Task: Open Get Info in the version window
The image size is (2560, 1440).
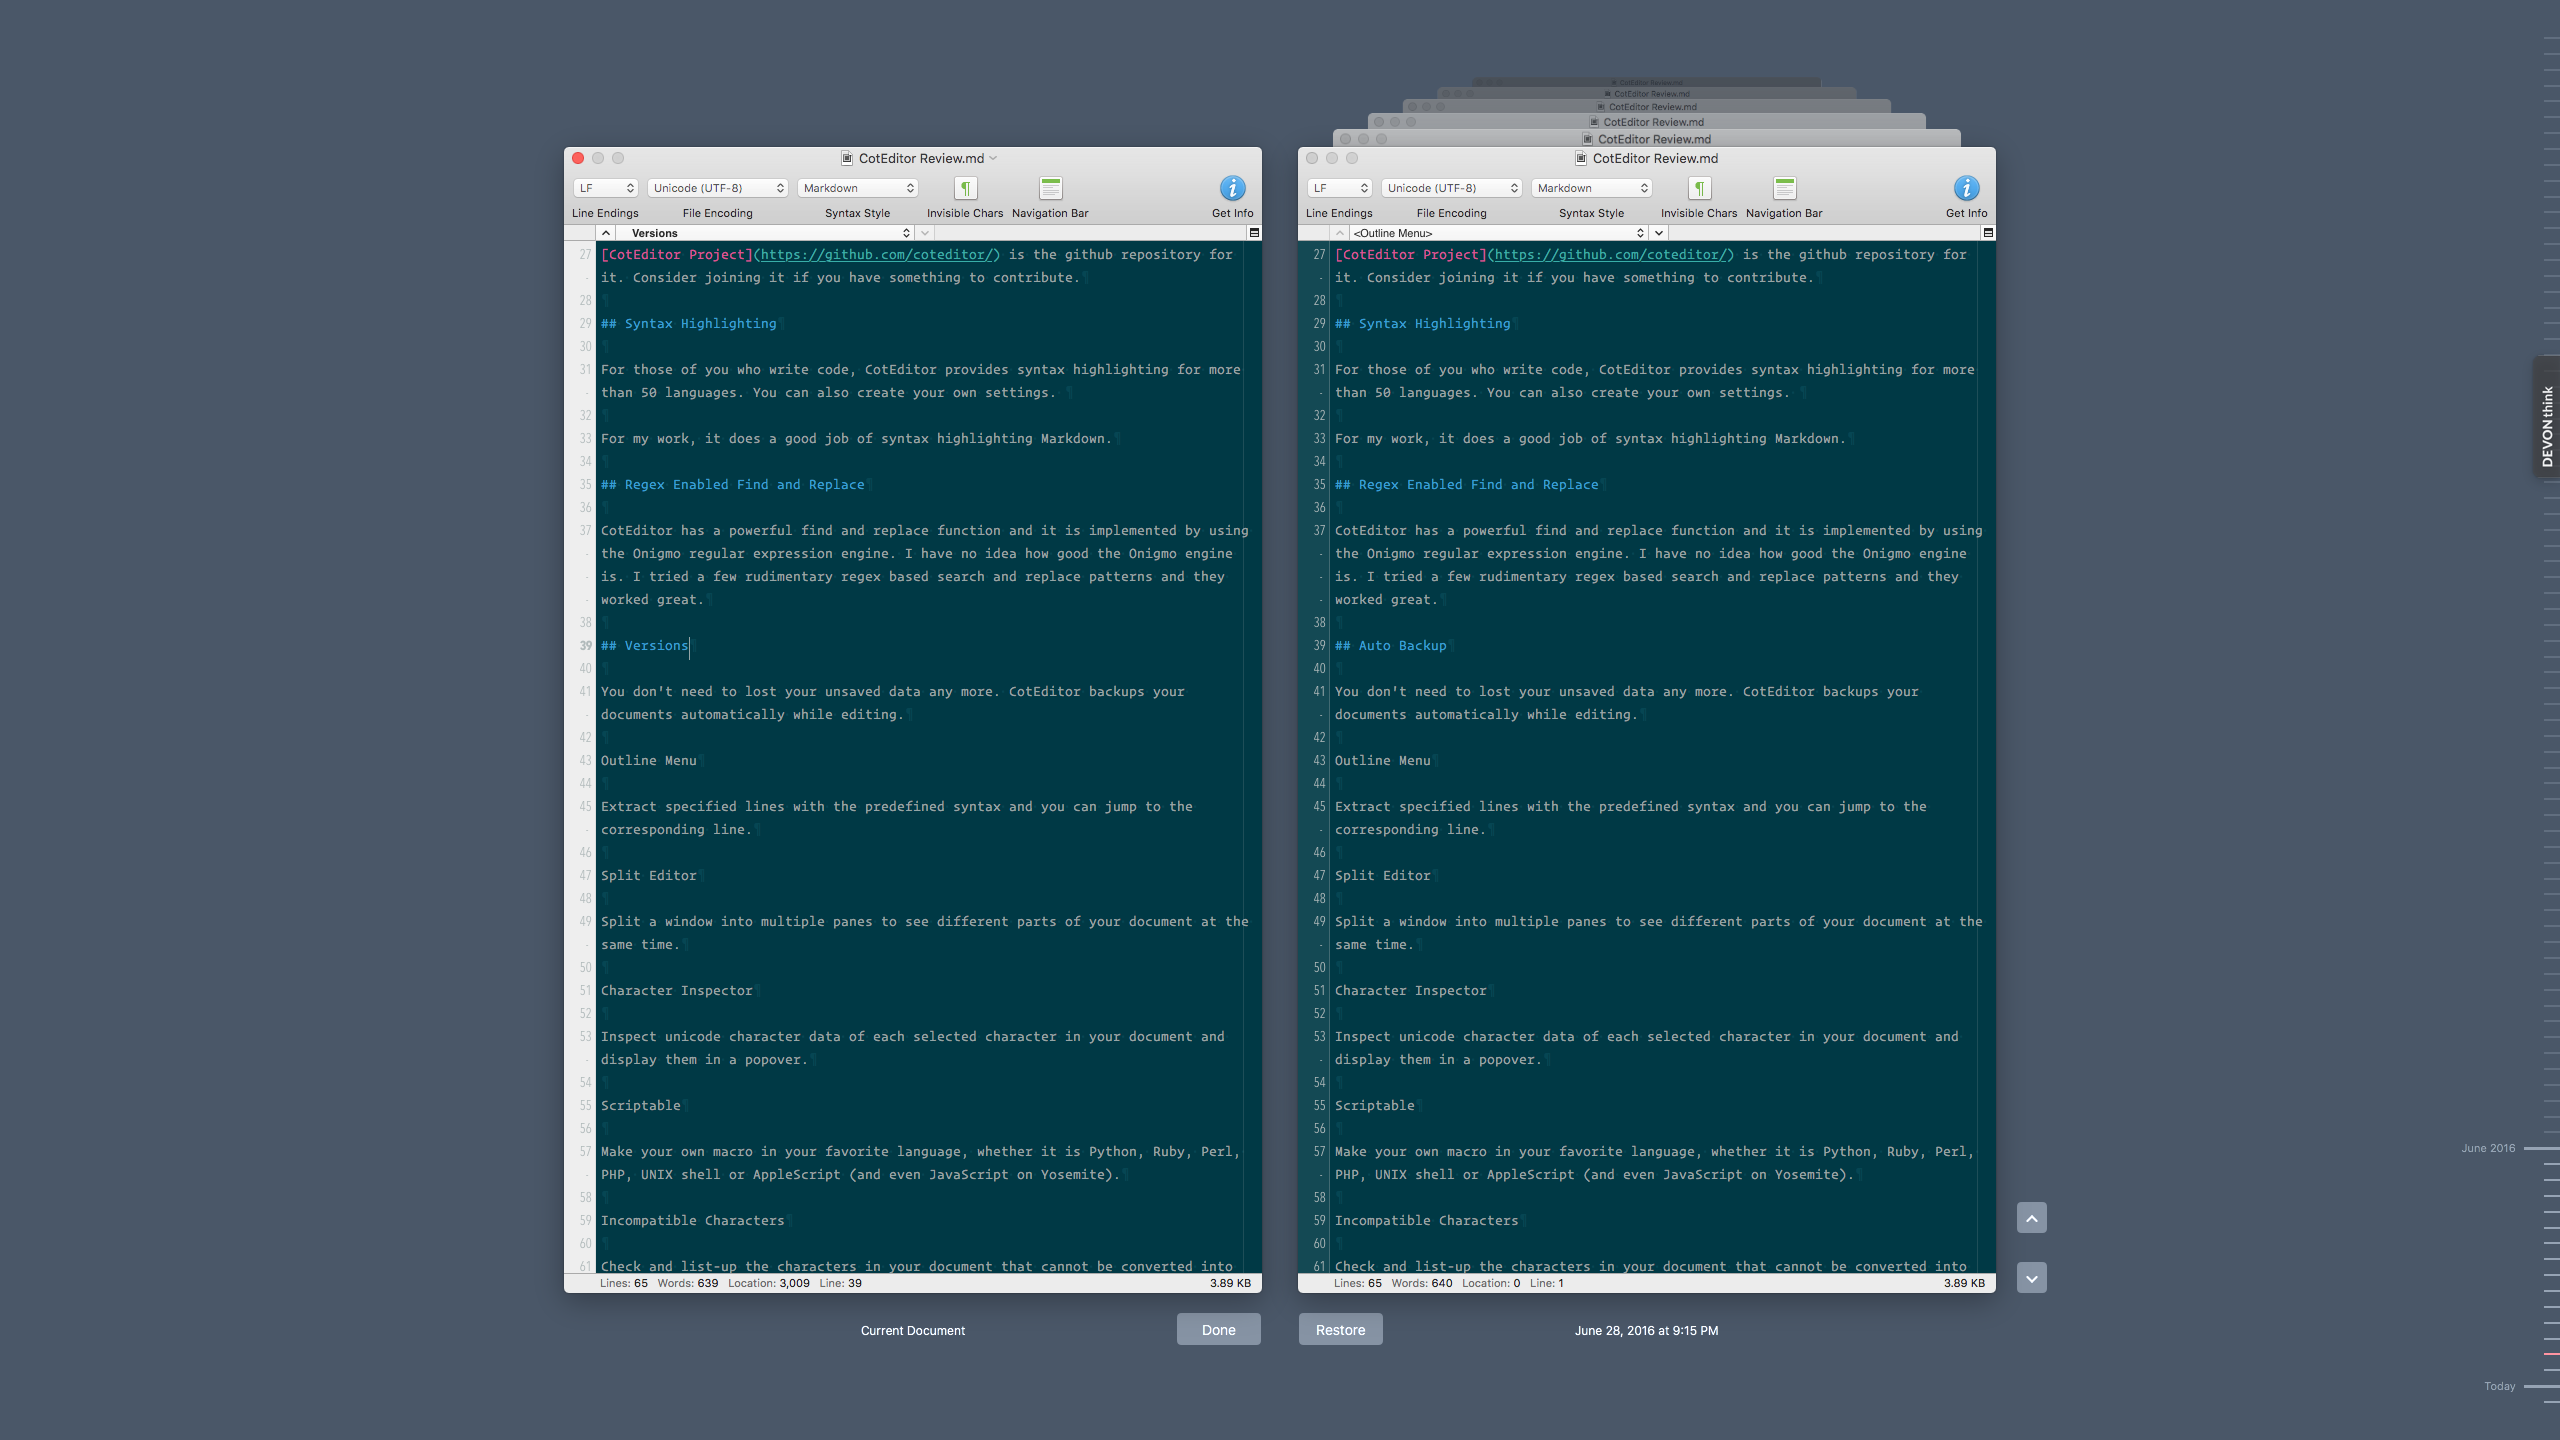Action: coord(1966,188)
